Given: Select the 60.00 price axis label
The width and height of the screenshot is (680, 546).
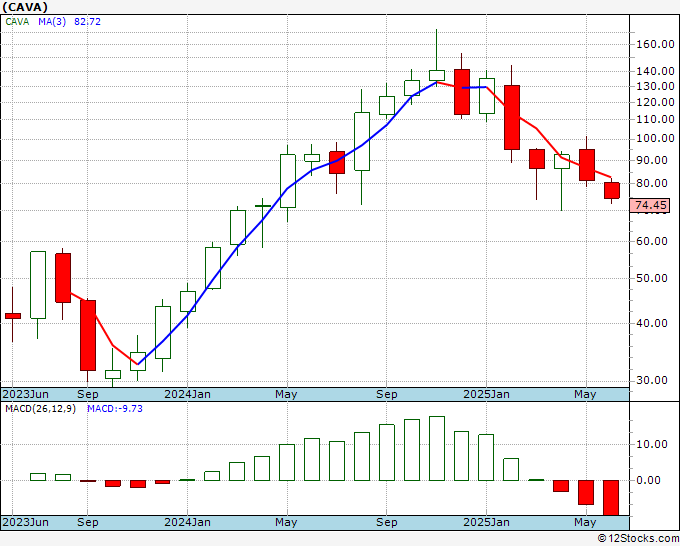Looking at the screenshot, I should [652, 242].
